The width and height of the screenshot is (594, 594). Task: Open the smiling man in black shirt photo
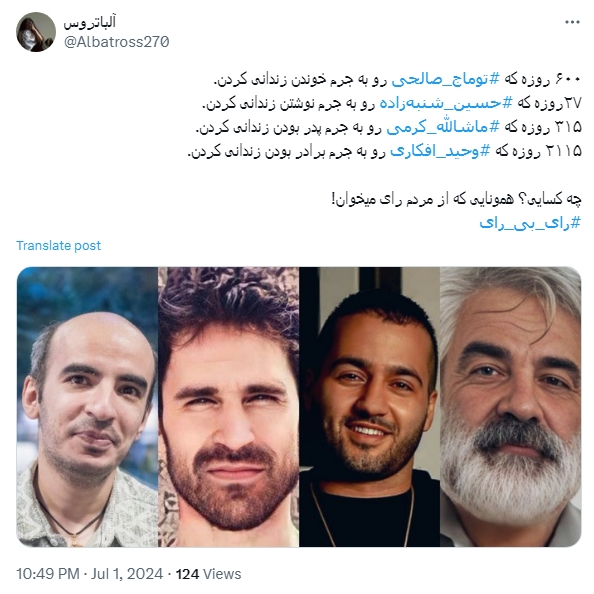click(x=369, y=407)
